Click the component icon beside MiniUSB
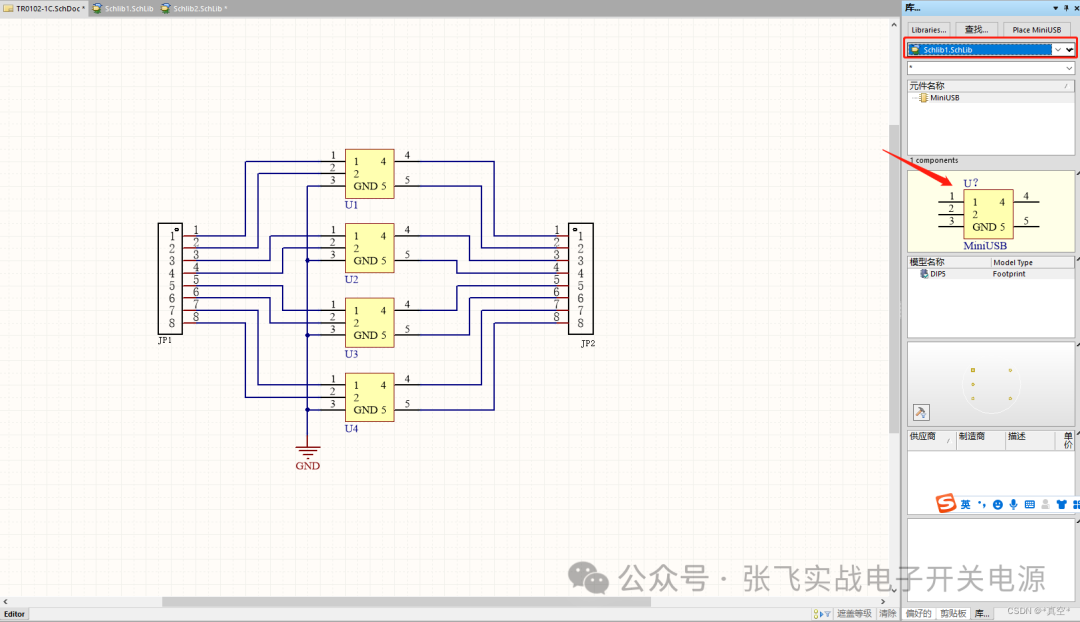This screenshot has width=1080, height=622. 923,97
